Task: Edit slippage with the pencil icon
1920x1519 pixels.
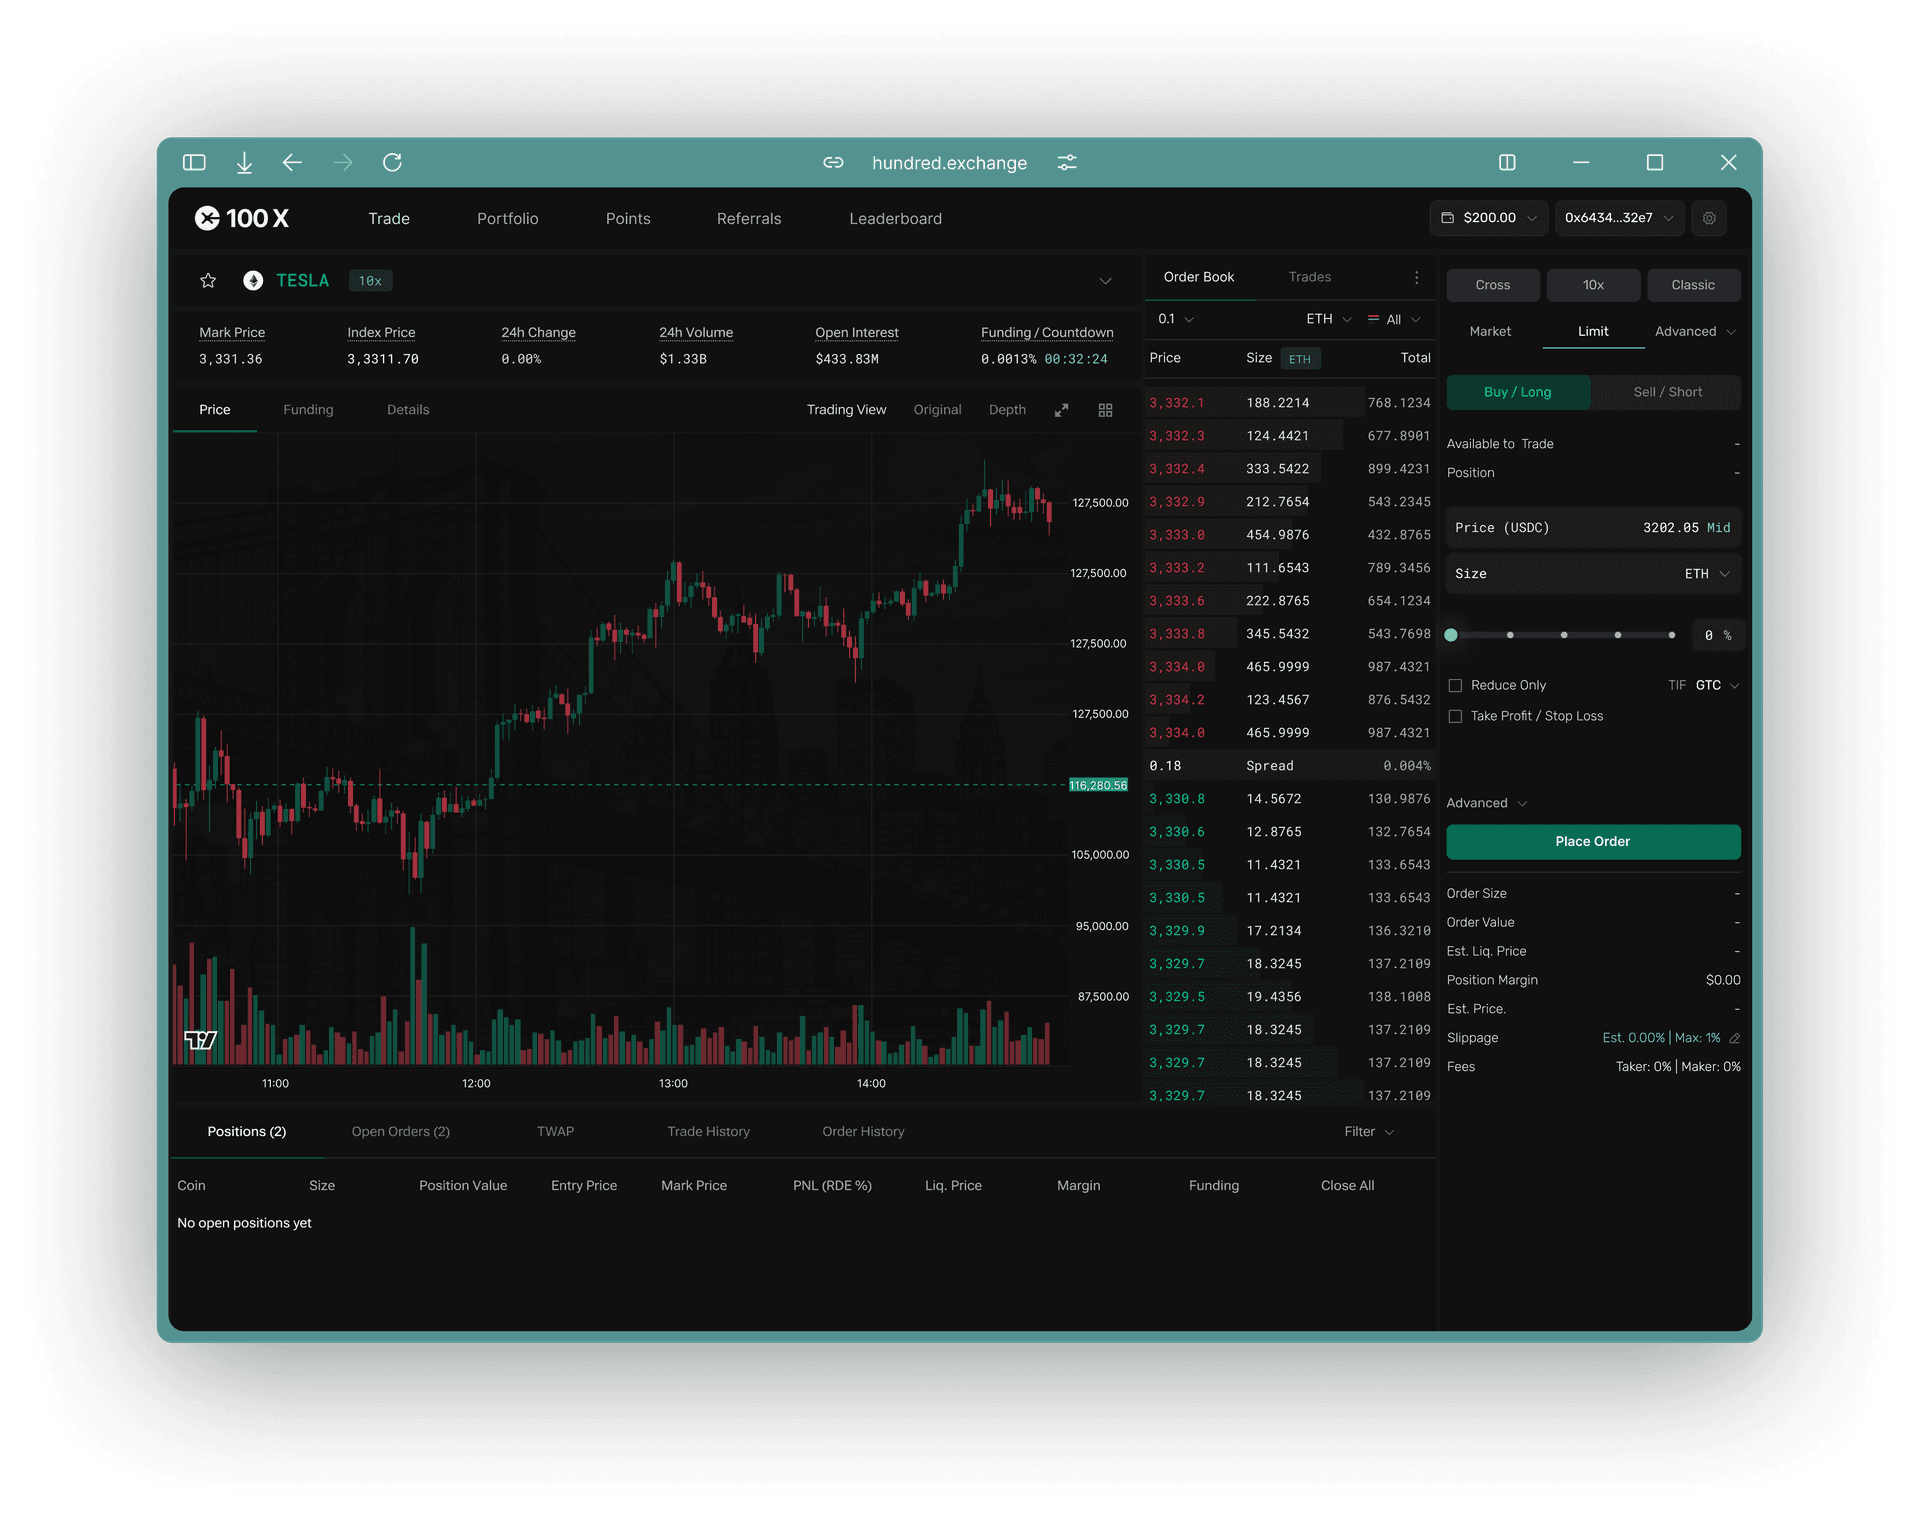Action: click(x=1733, y=1038)
